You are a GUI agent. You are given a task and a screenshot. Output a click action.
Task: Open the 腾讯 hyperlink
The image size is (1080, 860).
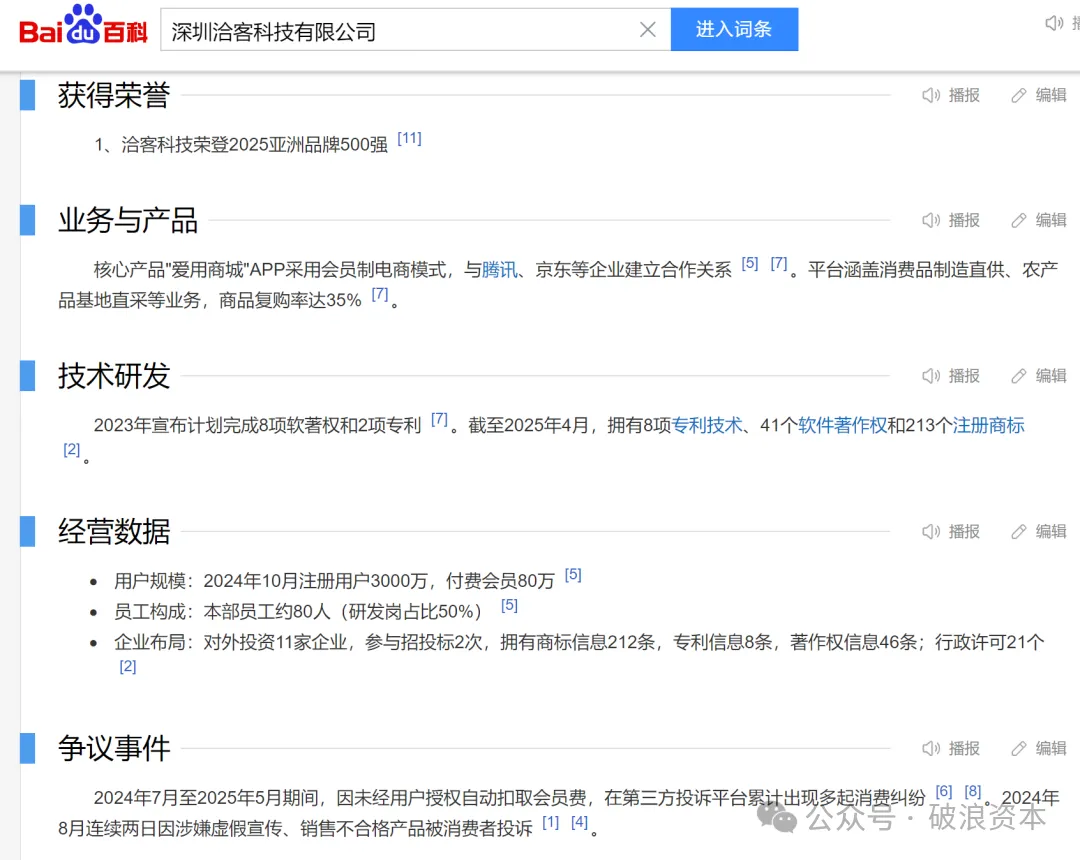click(x=499, y=269)
